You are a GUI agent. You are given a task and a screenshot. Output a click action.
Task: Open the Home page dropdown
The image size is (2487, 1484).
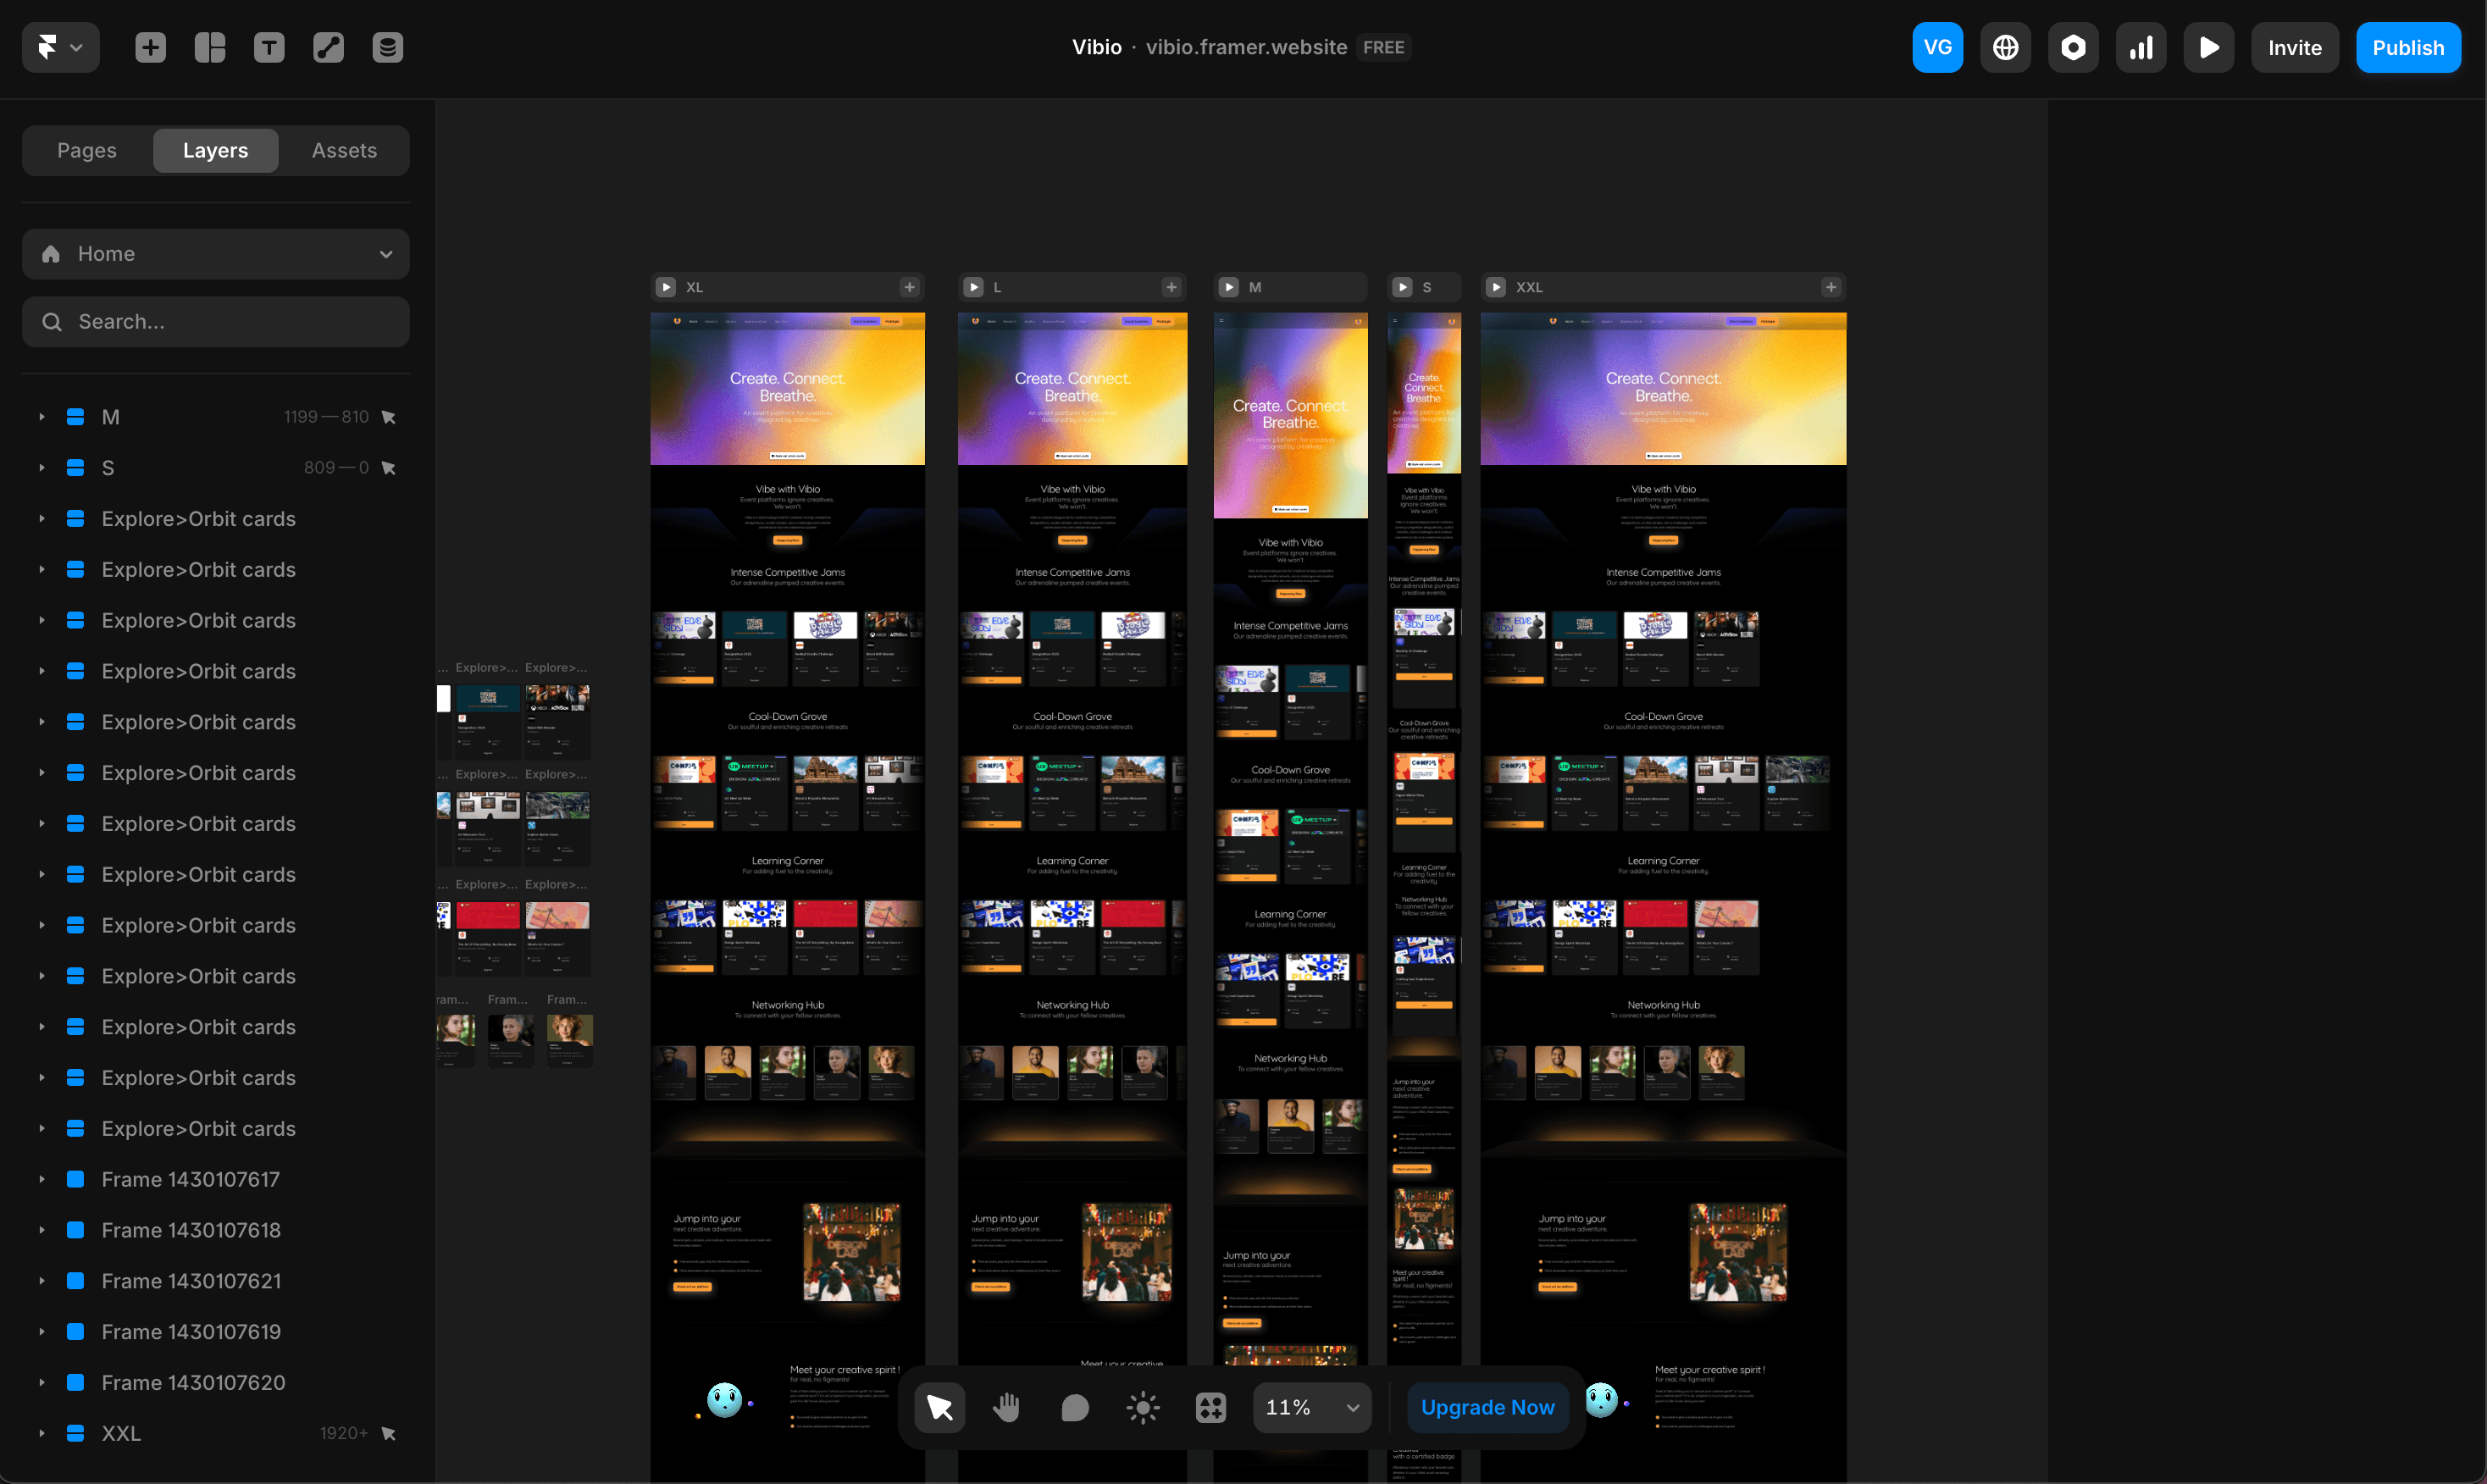(x=216, y=254)
